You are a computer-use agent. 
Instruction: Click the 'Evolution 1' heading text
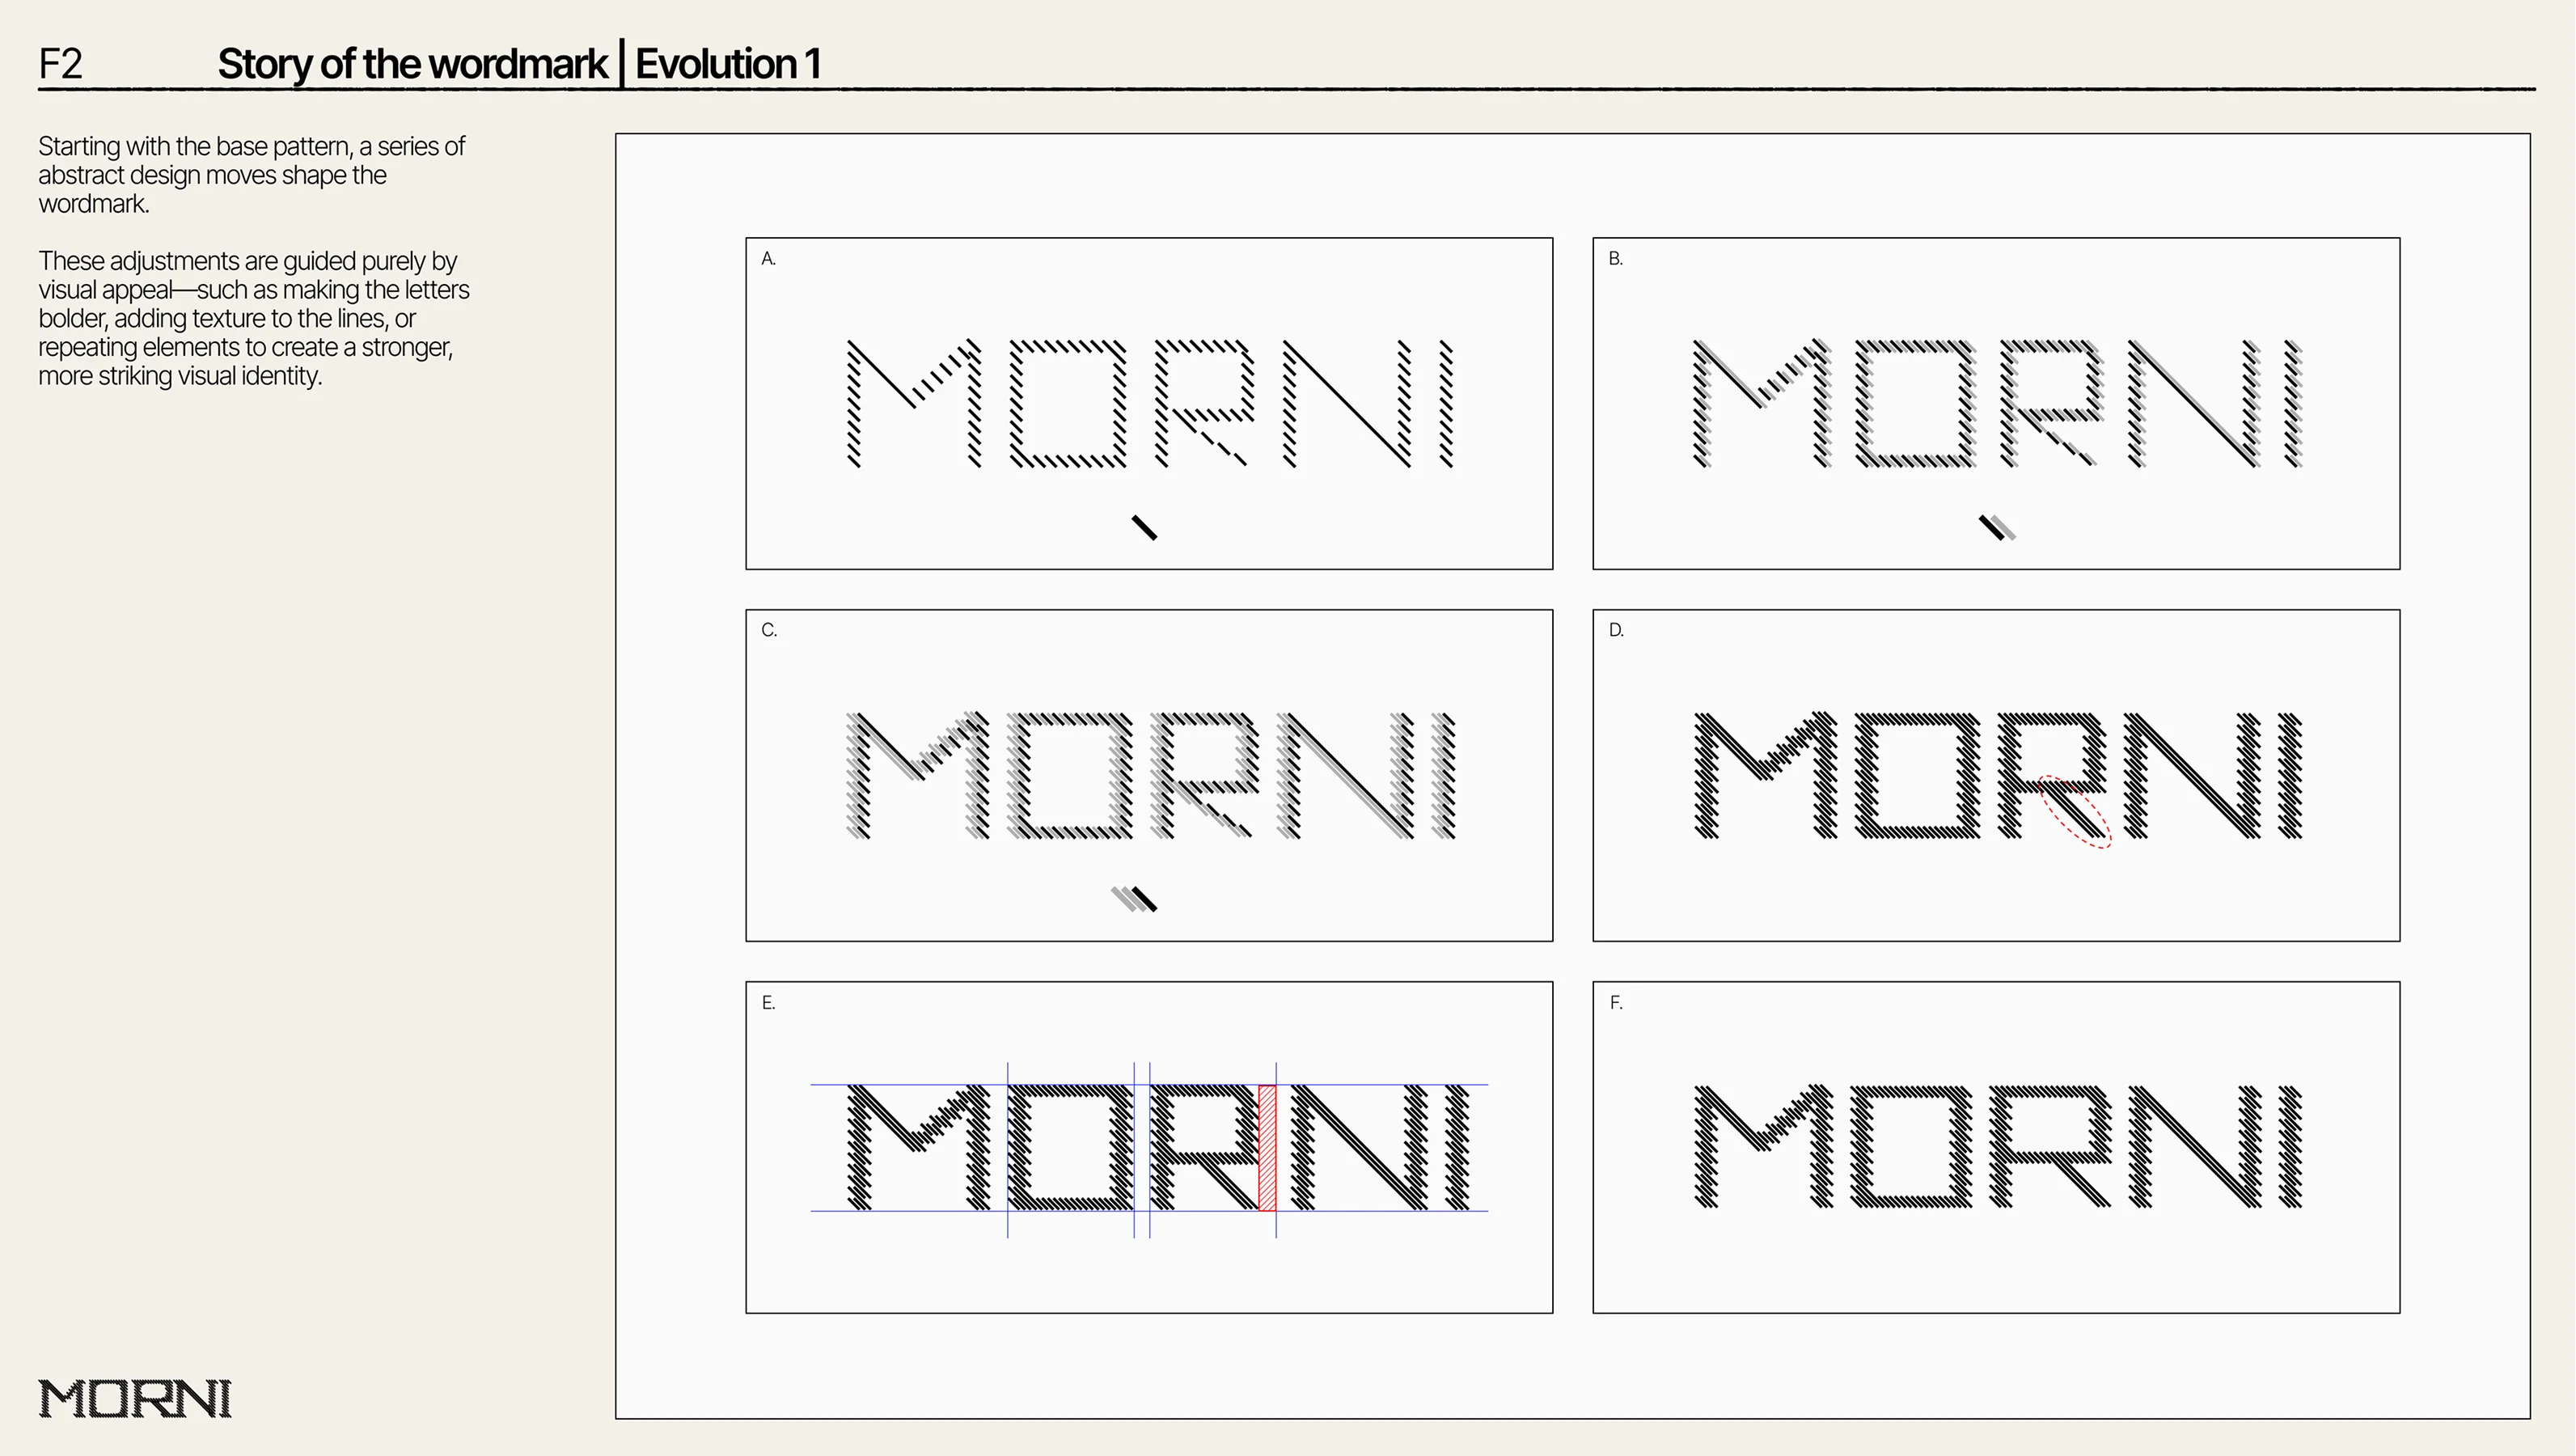click(x=728, y=64)
